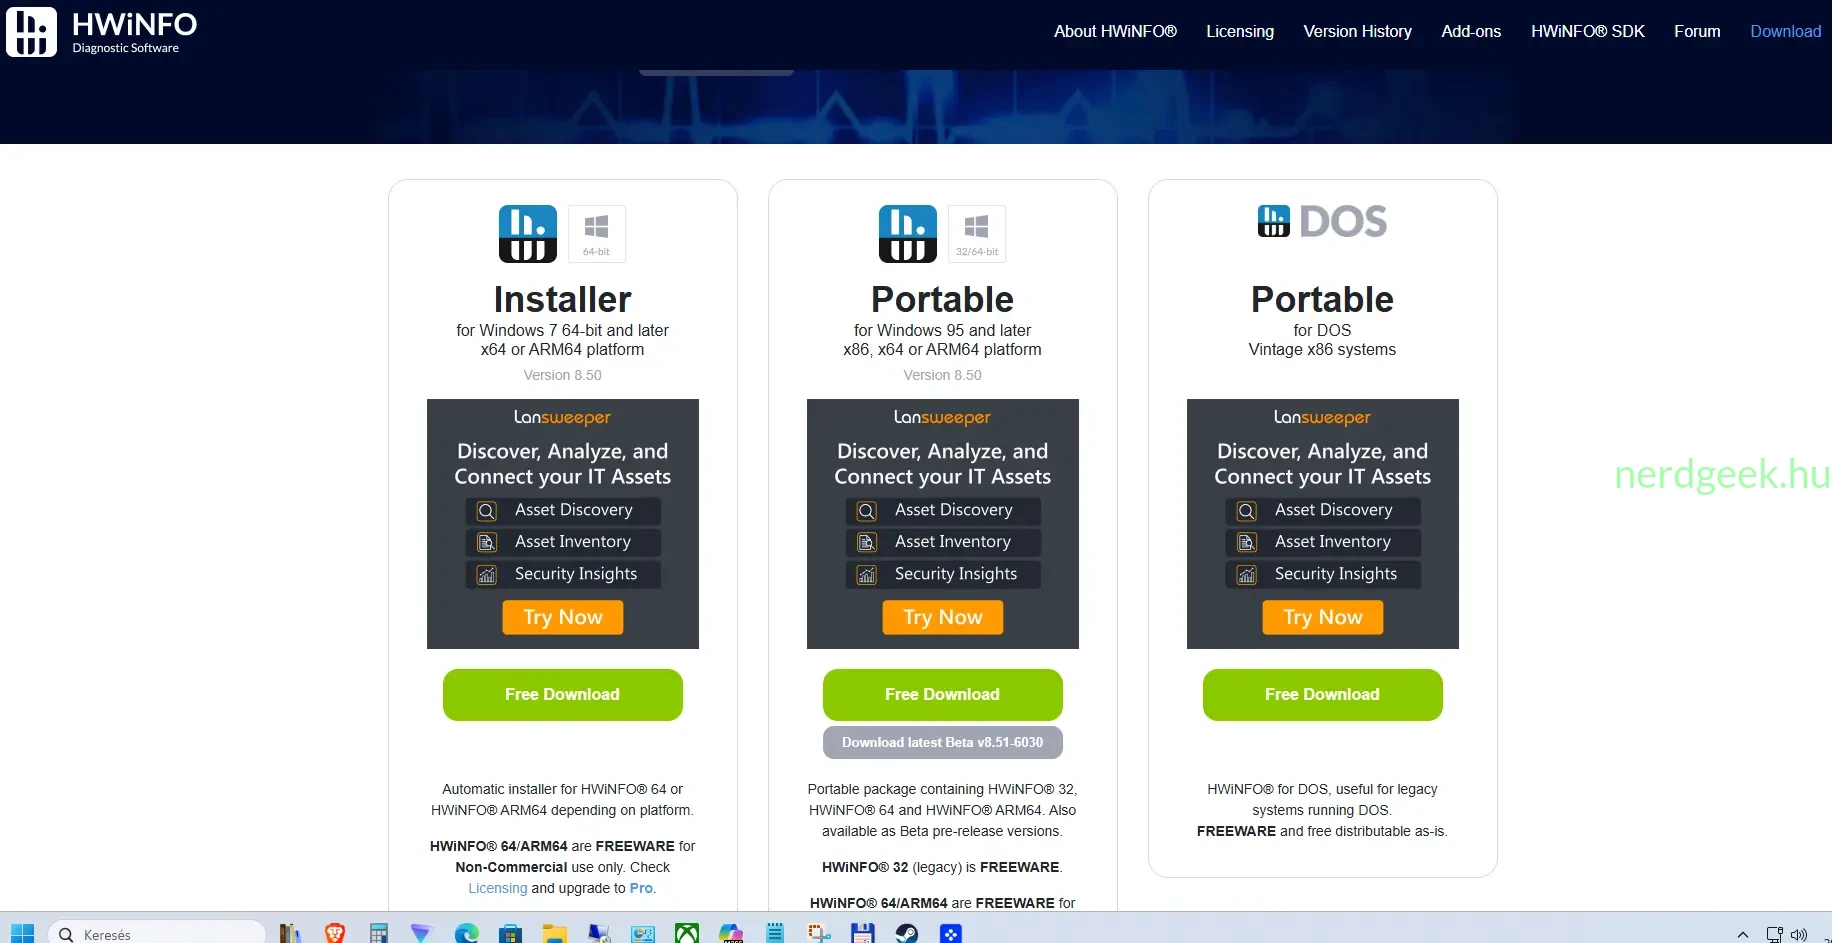Go to the Licensing page in navigation
Screen dimensions: 1832x943
pyautogui.click(x=1240, y=31)
